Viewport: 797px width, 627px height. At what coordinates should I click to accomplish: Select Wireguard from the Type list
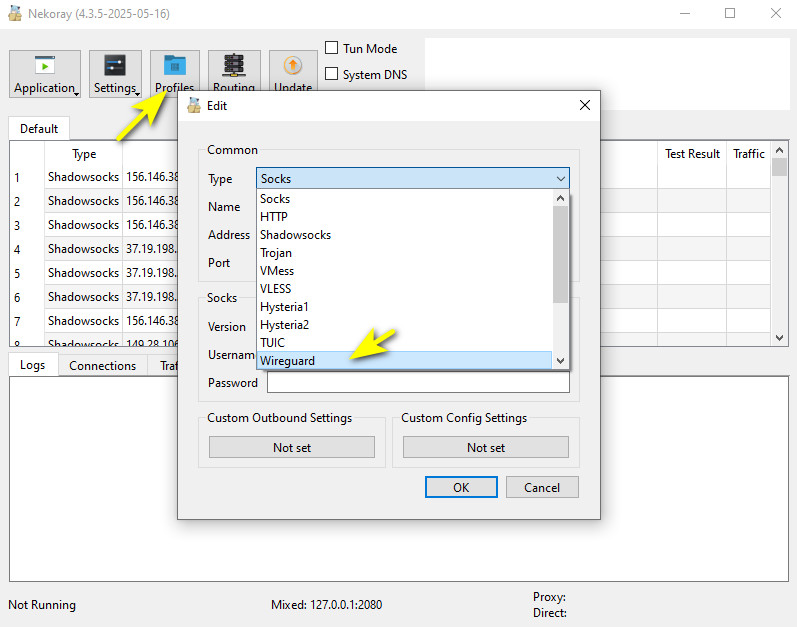point(288,361)
